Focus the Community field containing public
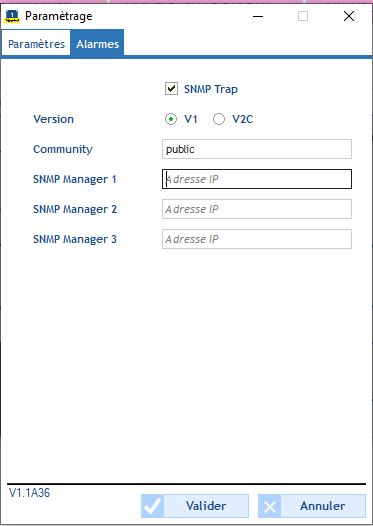This screenshot has height=526, width=373. coord(257,149)
